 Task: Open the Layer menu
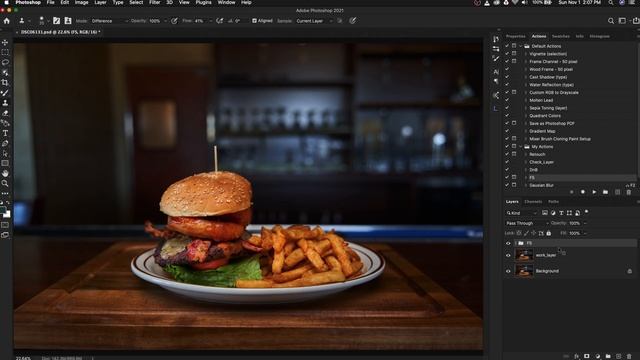click(100, 2)
